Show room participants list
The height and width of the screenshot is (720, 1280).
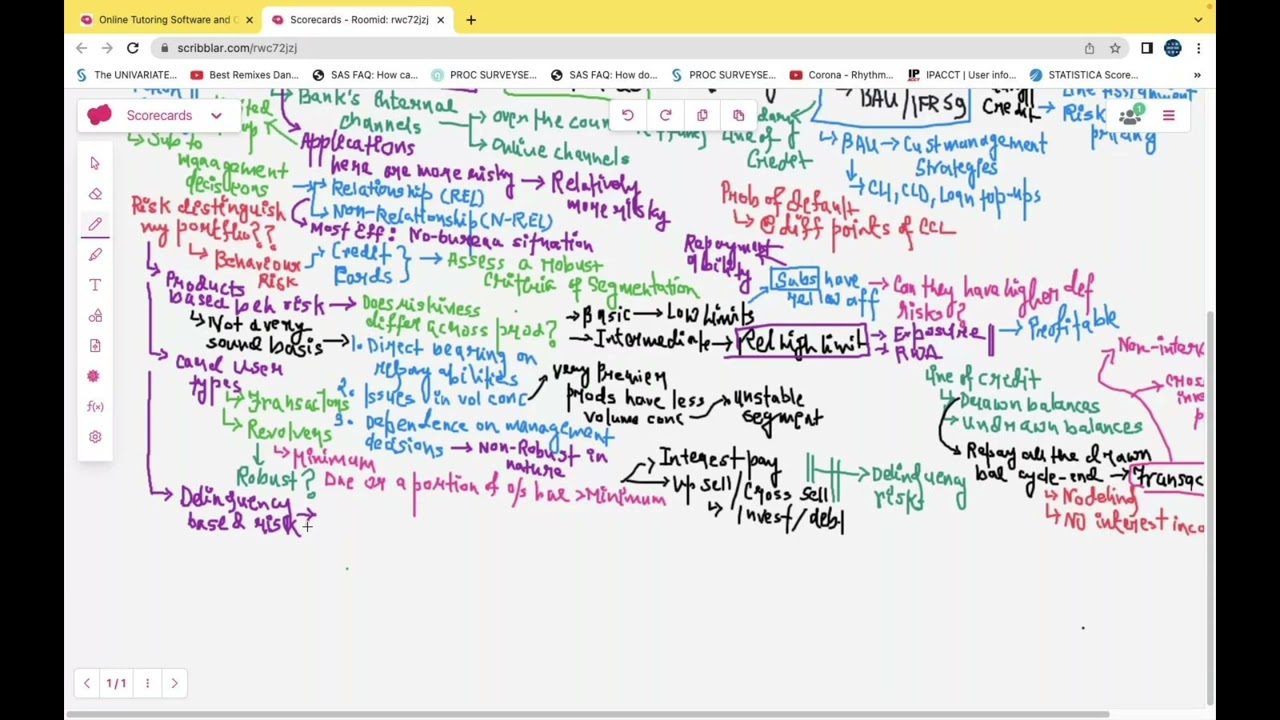tap(1130, 116)
